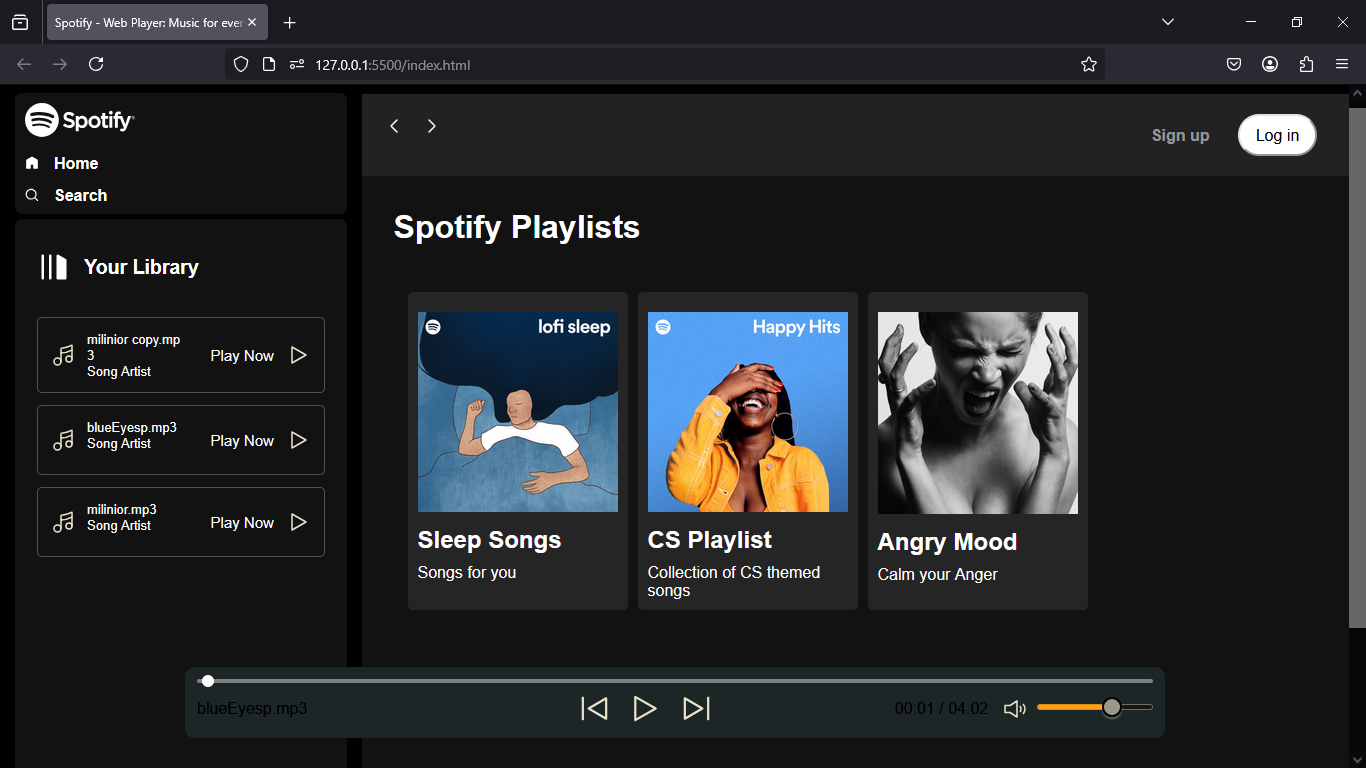This screenshot has width=1366, height=768.
Task: Skip to previous track in player bar
Action: (x=594, y=709)
